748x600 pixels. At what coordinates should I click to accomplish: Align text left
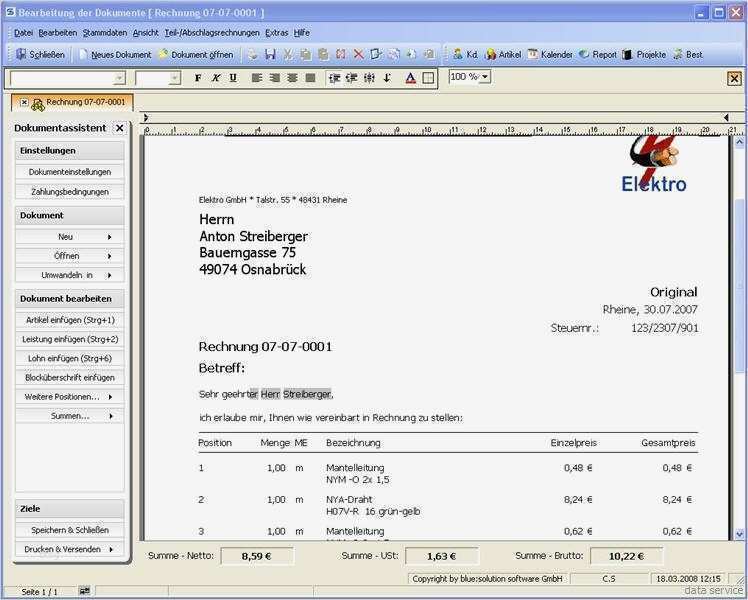pos(257,78)
